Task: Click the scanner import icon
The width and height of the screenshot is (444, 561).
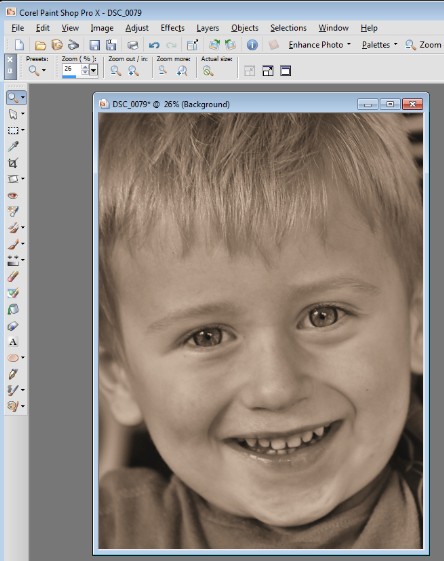Action: 73,45
